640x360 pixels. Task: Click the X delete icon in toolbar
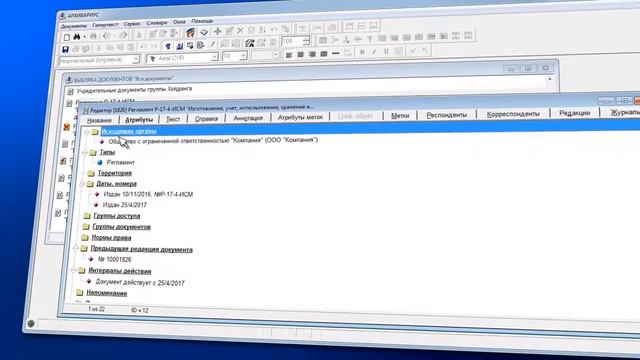[240, 30]
